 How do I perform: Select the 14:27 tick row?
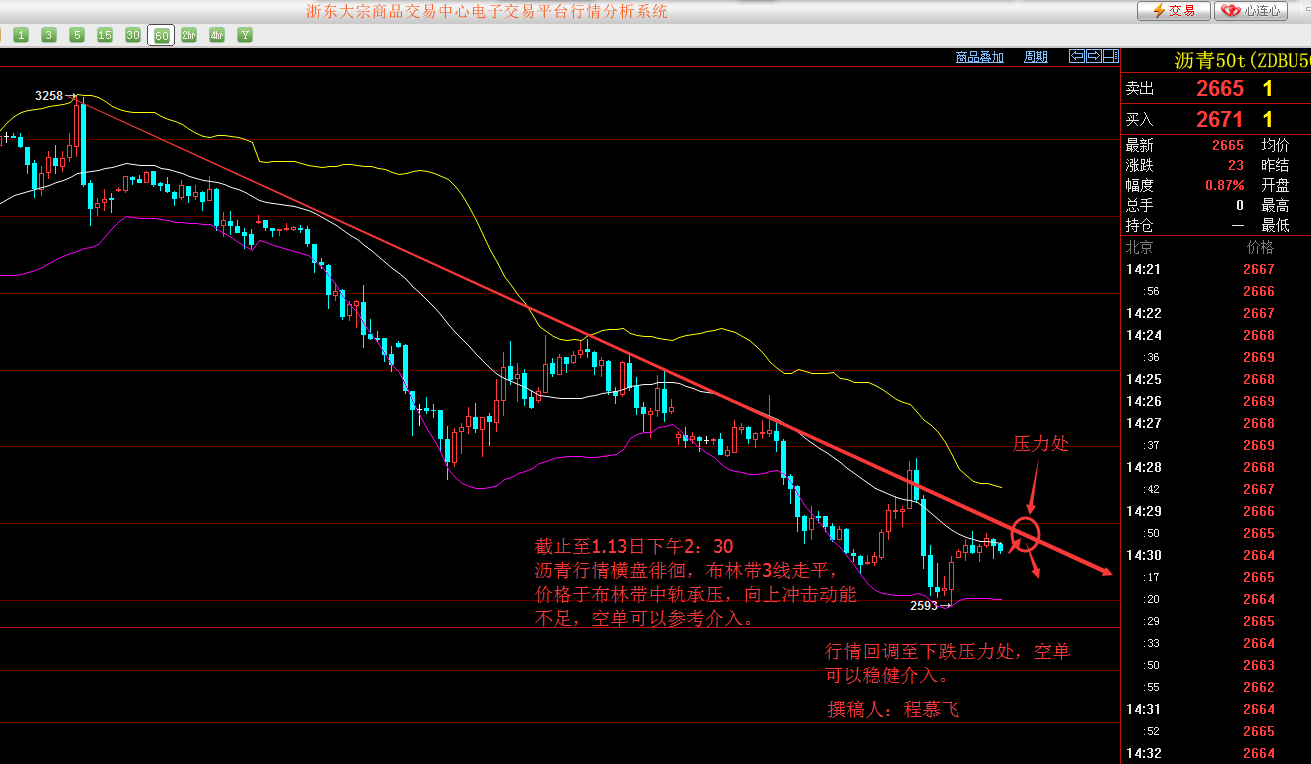[1216, 423]
